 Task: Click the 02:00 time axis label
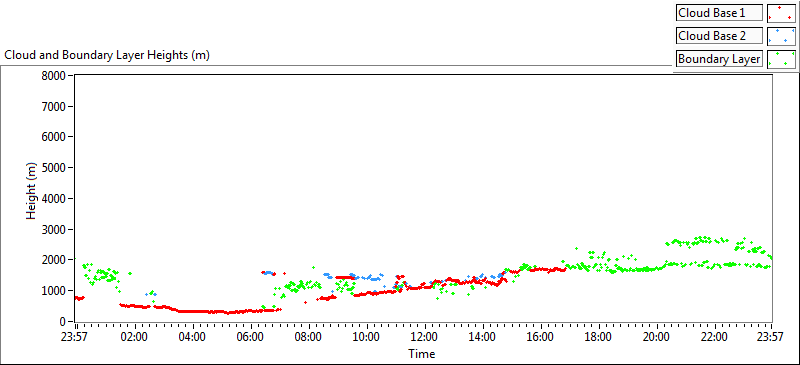point(135,337)
